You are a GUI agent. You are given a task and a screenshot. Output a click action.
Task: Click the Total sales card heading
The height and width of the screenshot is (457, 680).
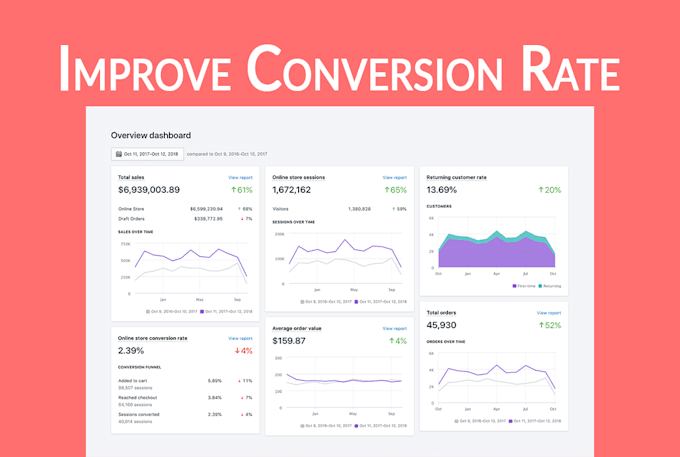pos(131,177)
